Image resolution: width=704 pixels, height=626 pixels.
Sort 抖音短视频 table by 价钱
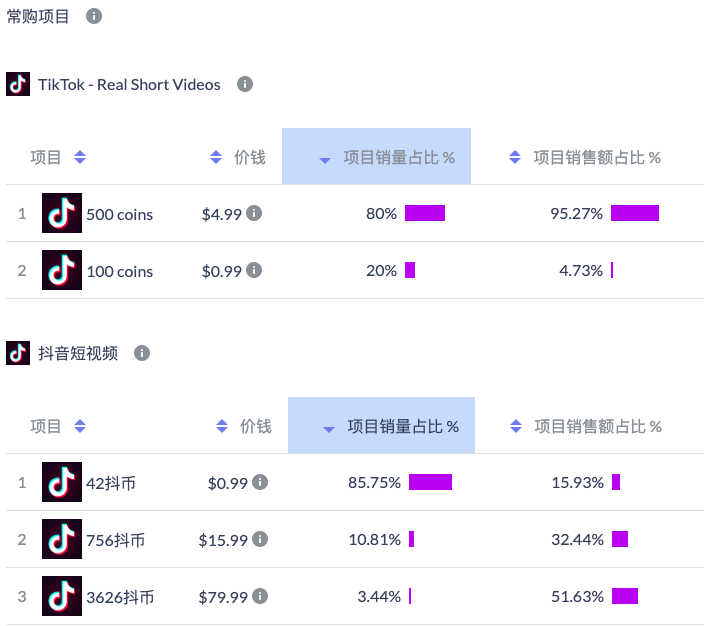click(x=243, y=426)
